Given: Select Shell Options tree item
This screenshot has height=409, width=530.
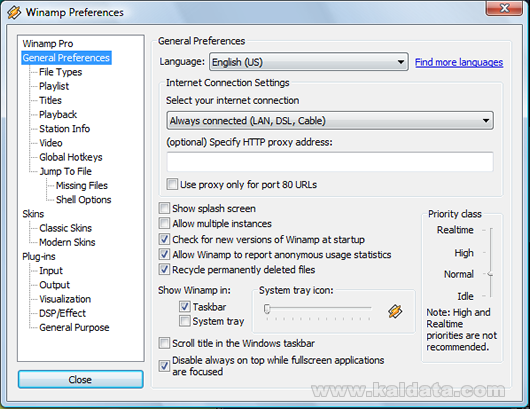Looking at the screenshot, I should [83, 200].
